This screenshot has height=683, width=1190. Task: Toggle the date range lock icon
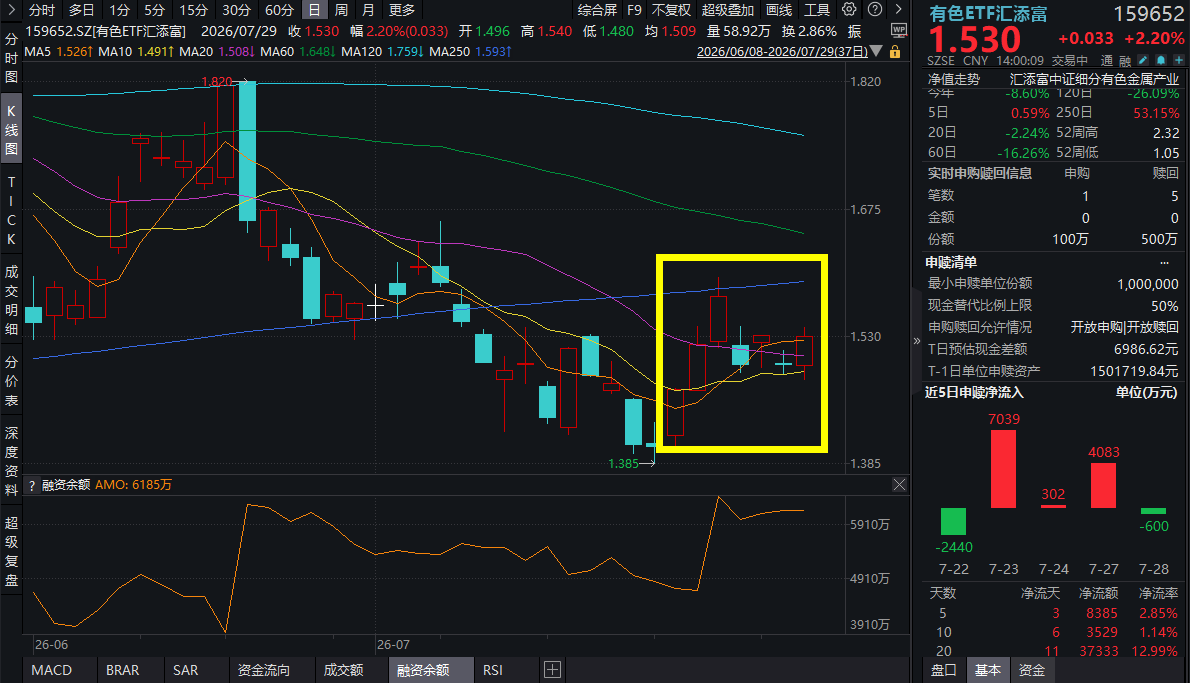point(895,52)
